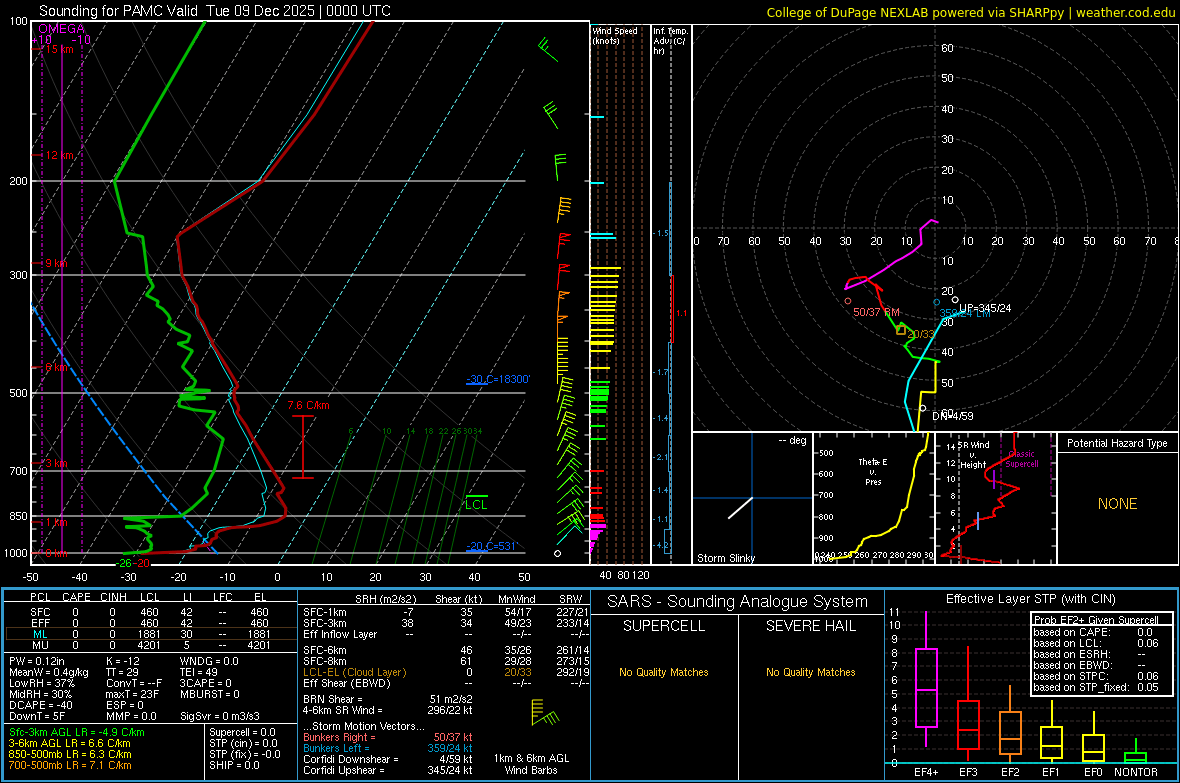
Task: Click the 12 km height marker
Action: 59,155
